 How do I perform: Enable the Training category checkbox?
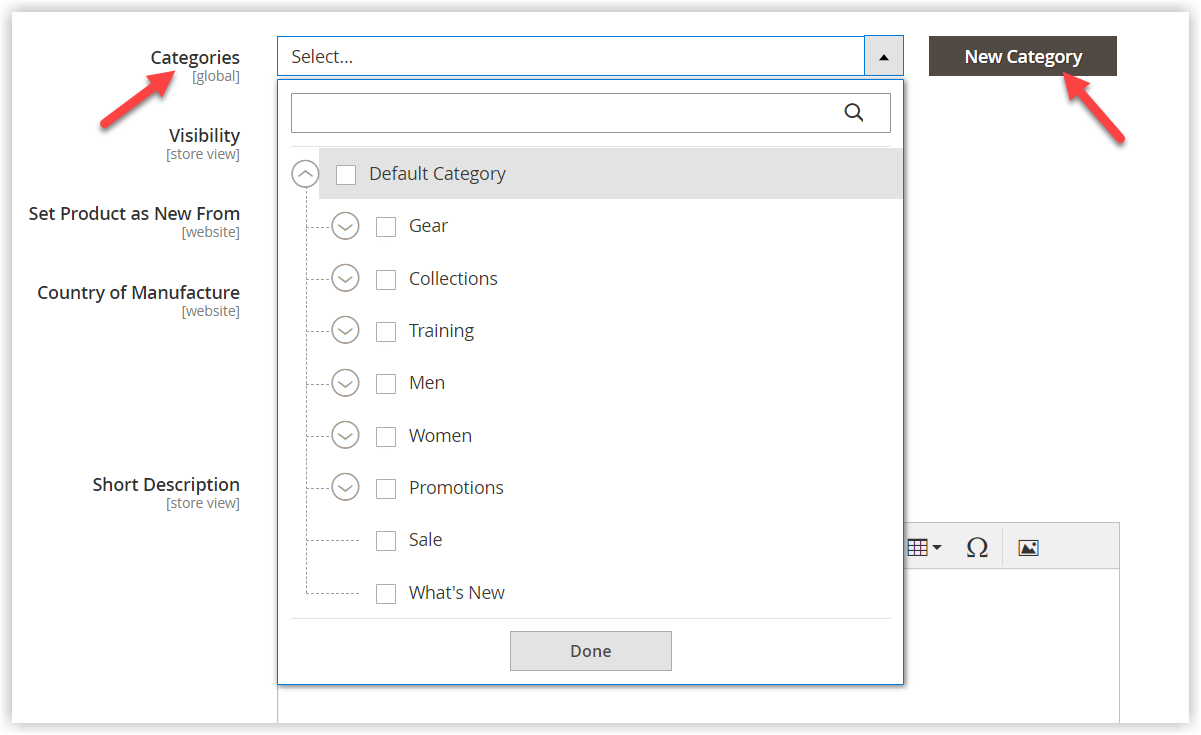(x=386, y=330)
